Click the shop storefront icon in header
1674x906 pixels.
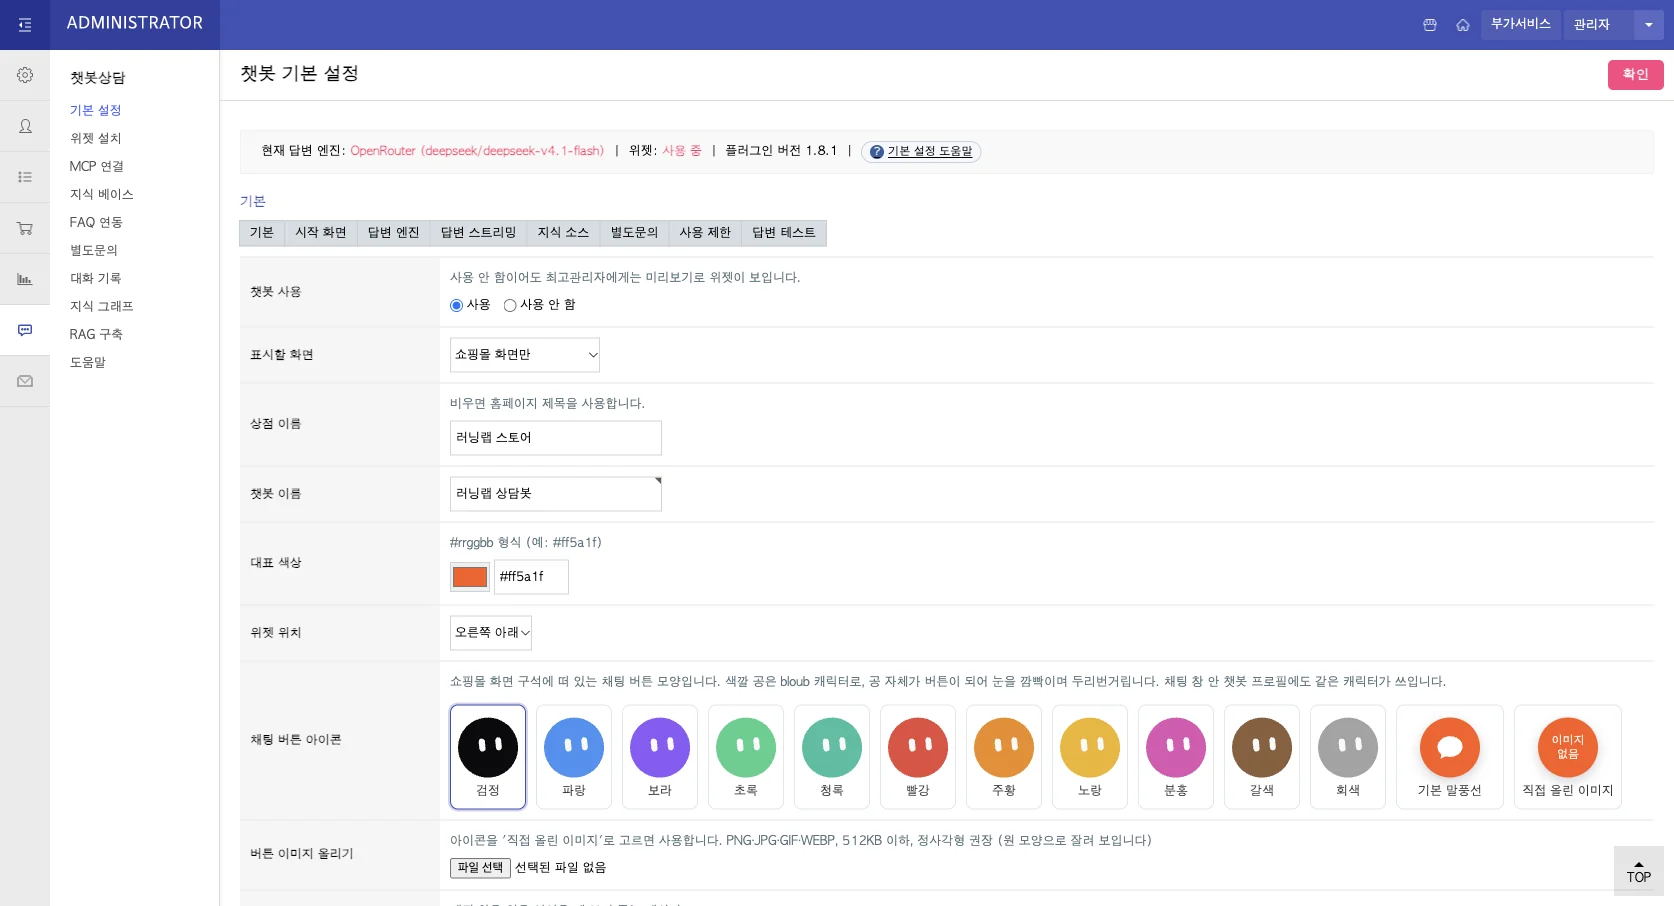1430,25
